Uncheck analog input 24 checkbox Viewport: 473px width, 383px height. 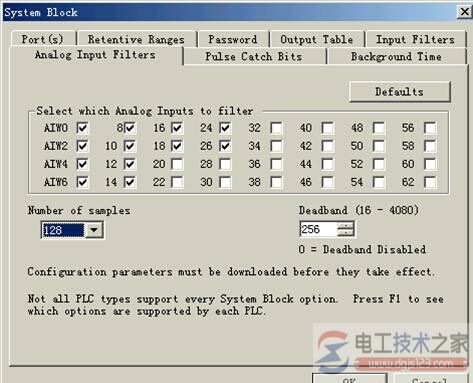tap(226, 128)
